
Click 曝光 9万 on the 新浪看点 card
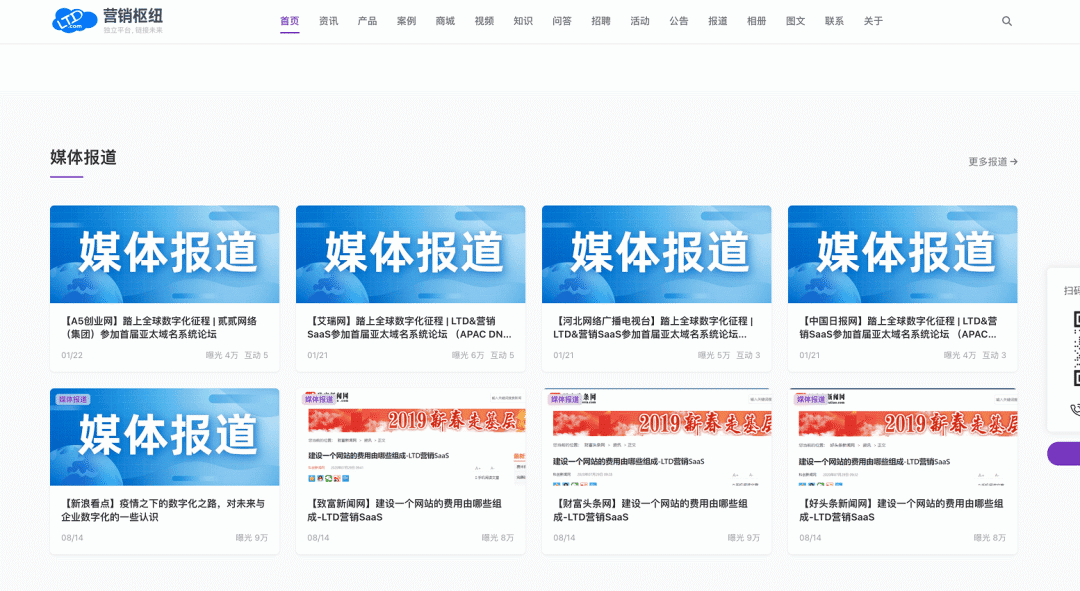(x=251, y=538)
